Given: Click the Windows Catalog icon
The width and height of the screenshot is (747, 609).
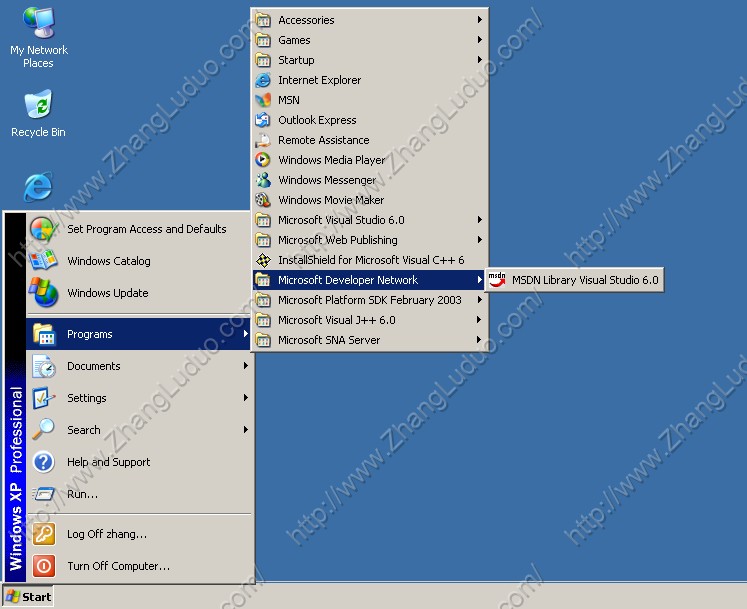Looking at the screenshot, I should (x=43, y=261).
